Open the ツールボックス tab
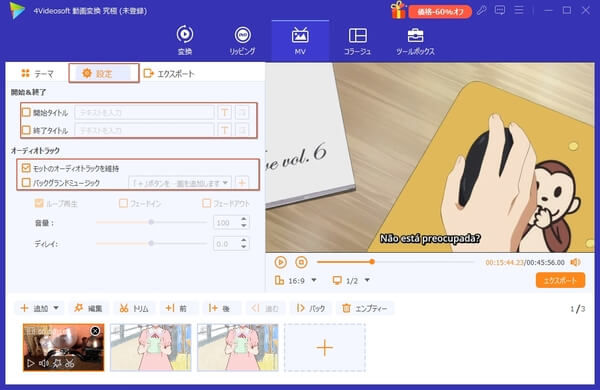Viewport: 600px width, 390px height. coord(415,40)
